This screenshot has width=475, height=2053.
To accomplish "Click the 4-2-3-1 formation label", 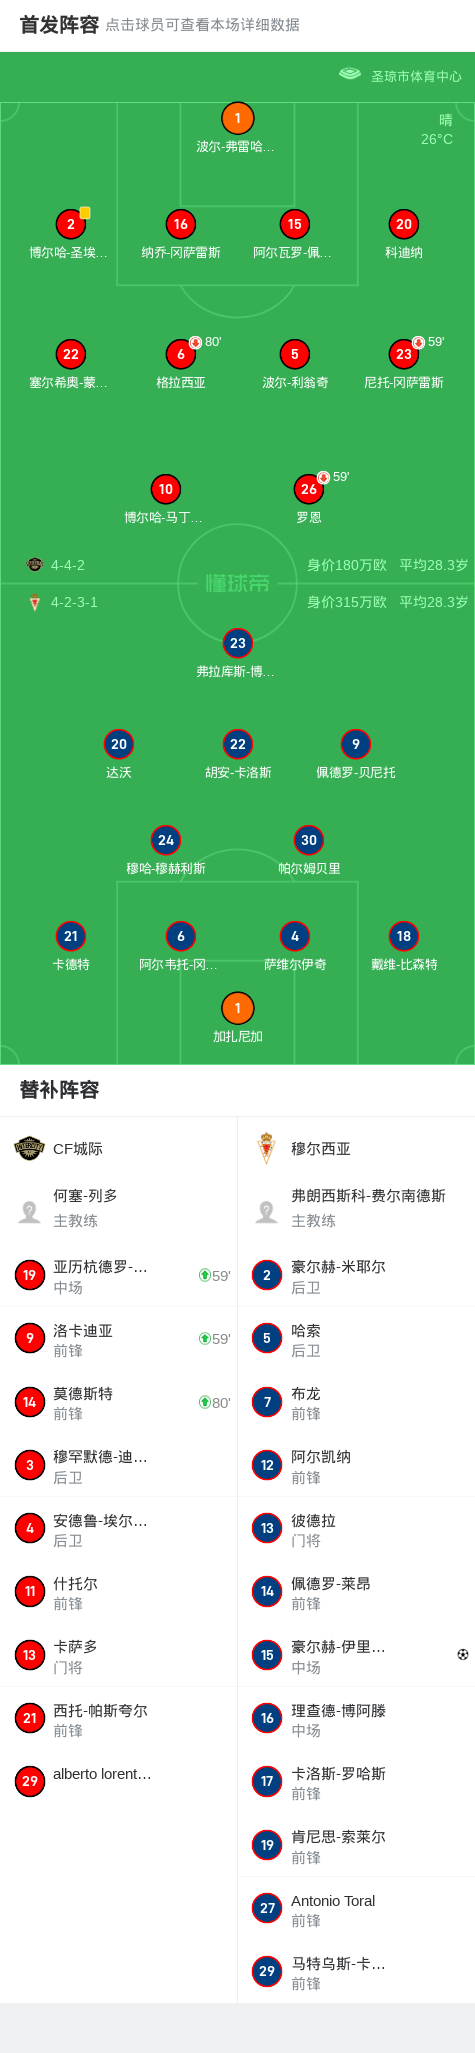I will (74, 602).
